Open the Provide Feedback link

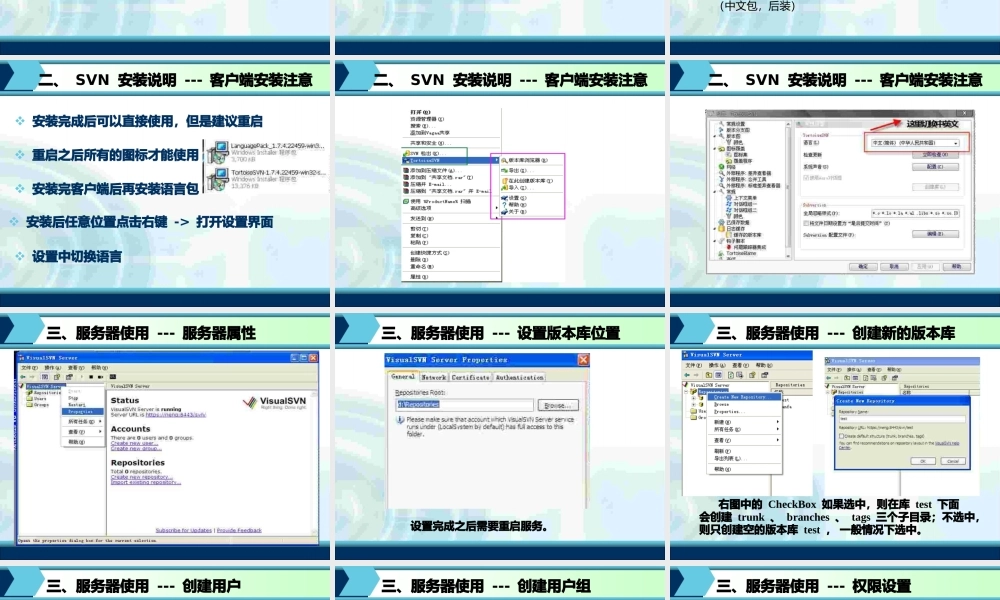point(239,530)
